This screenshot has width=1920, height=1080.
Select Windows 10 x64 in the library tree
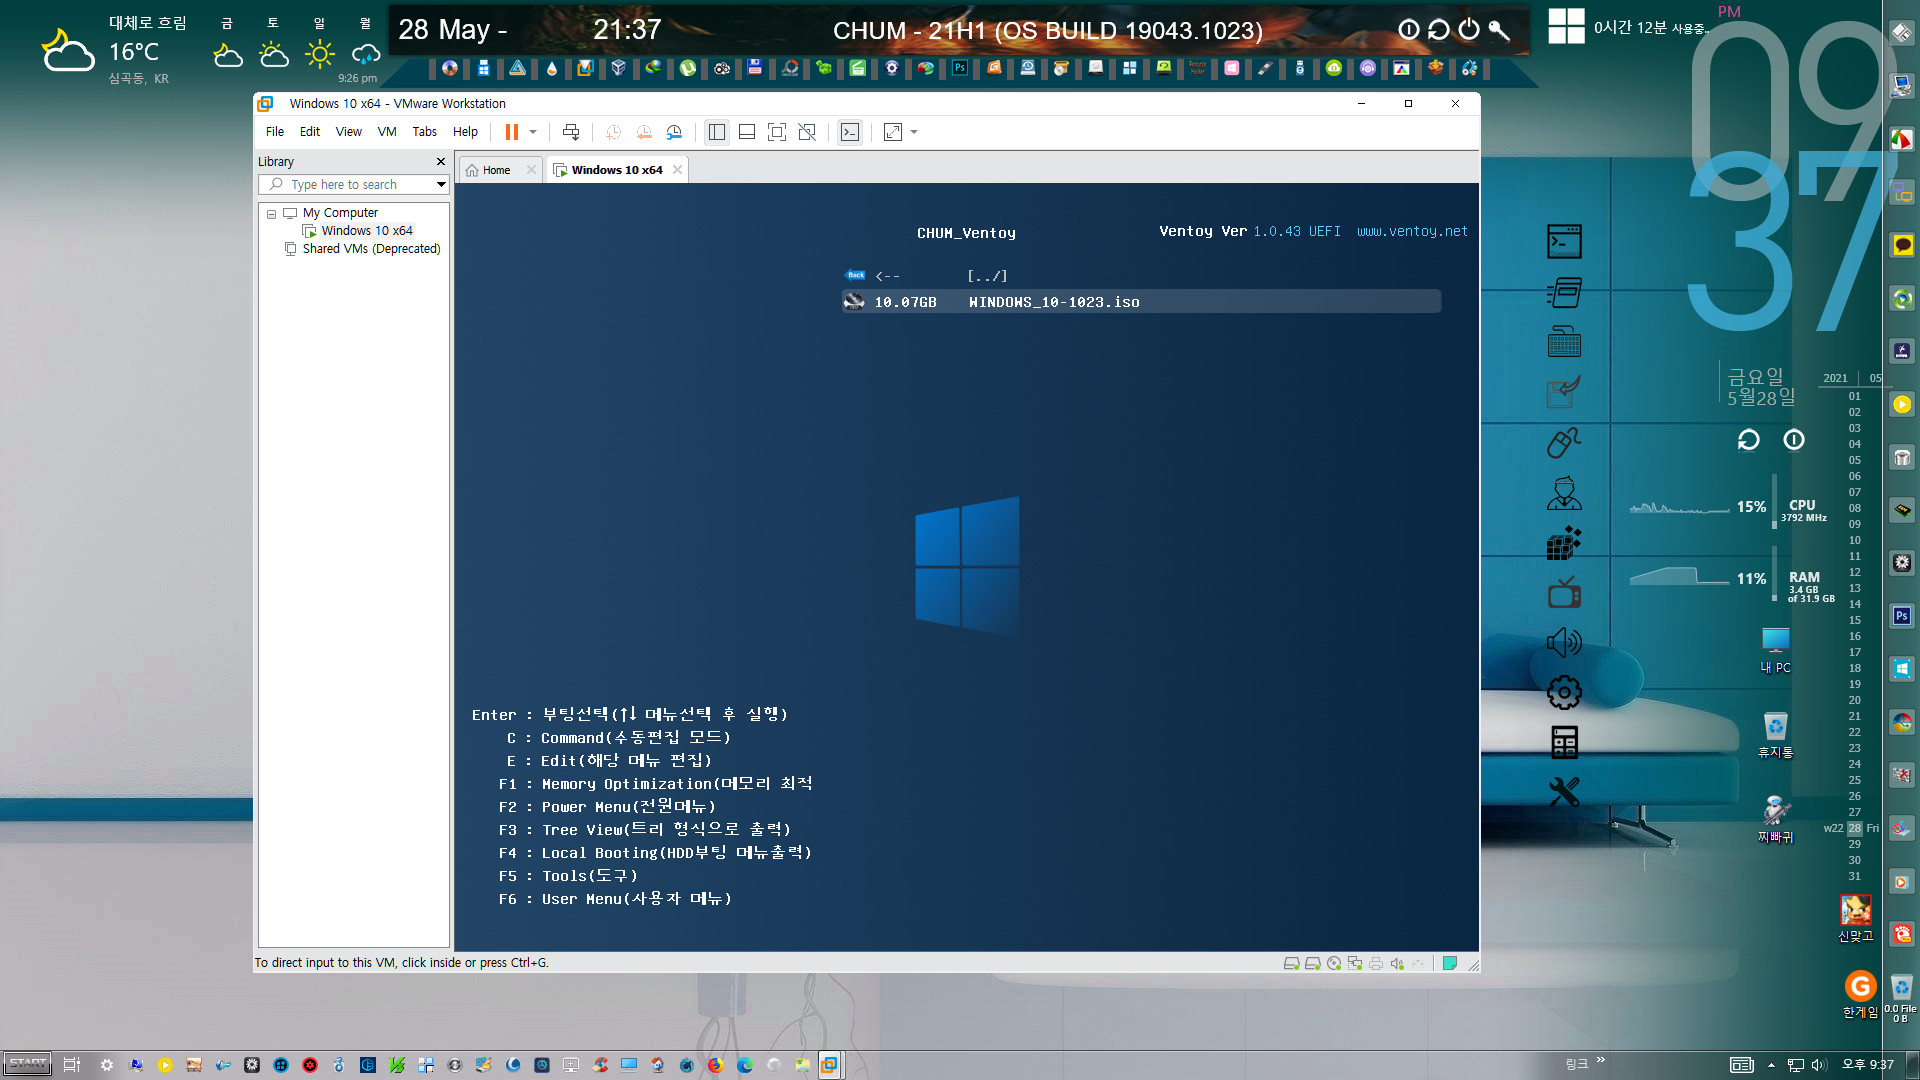pyautogui.click(x=367, y=231)
